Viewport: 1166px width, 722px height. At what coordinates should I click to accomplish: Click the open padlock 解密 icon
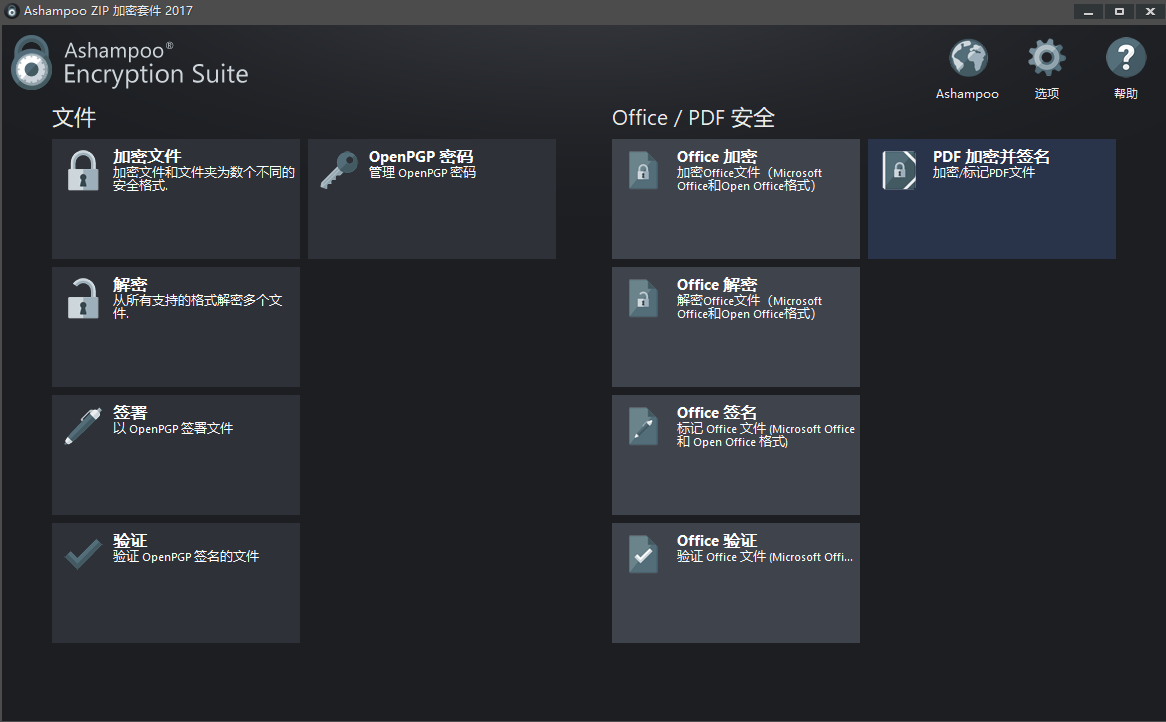coord(83,298)
